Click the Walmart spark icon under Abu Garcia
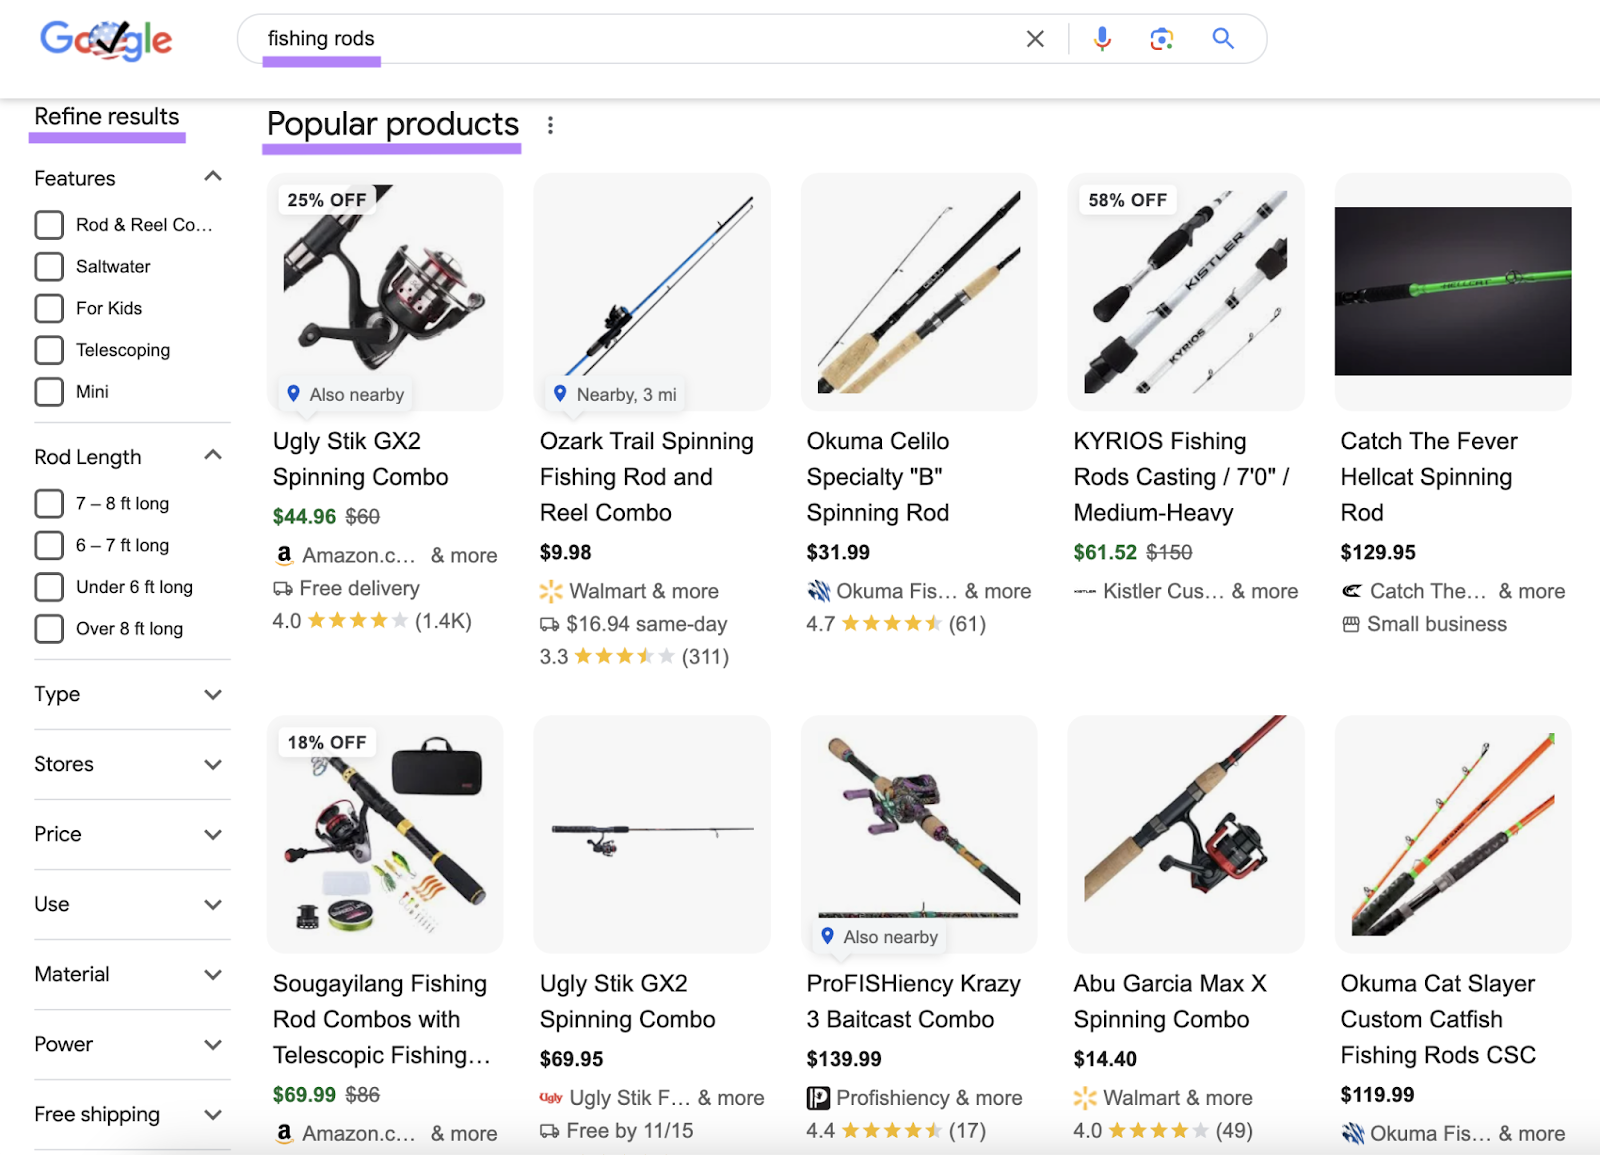The height and width of the screenshot is (1155, 1600). (1084, 1097)
